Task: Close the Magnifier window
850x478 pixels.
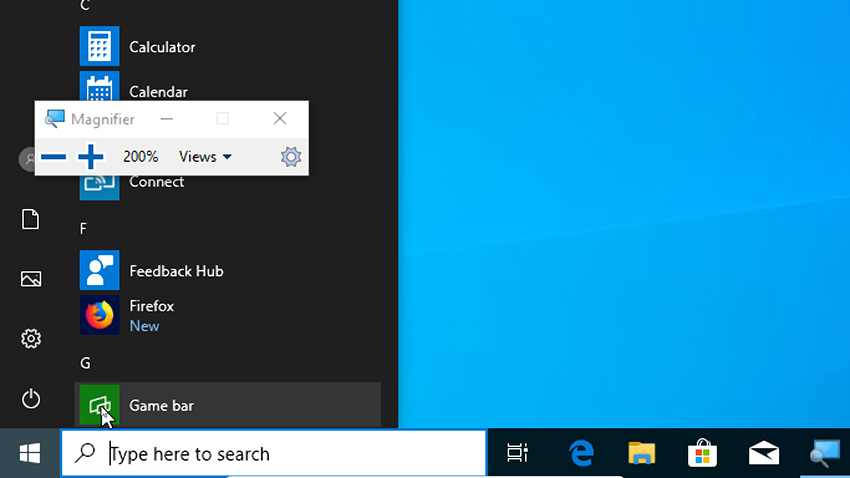Action: 280,119
